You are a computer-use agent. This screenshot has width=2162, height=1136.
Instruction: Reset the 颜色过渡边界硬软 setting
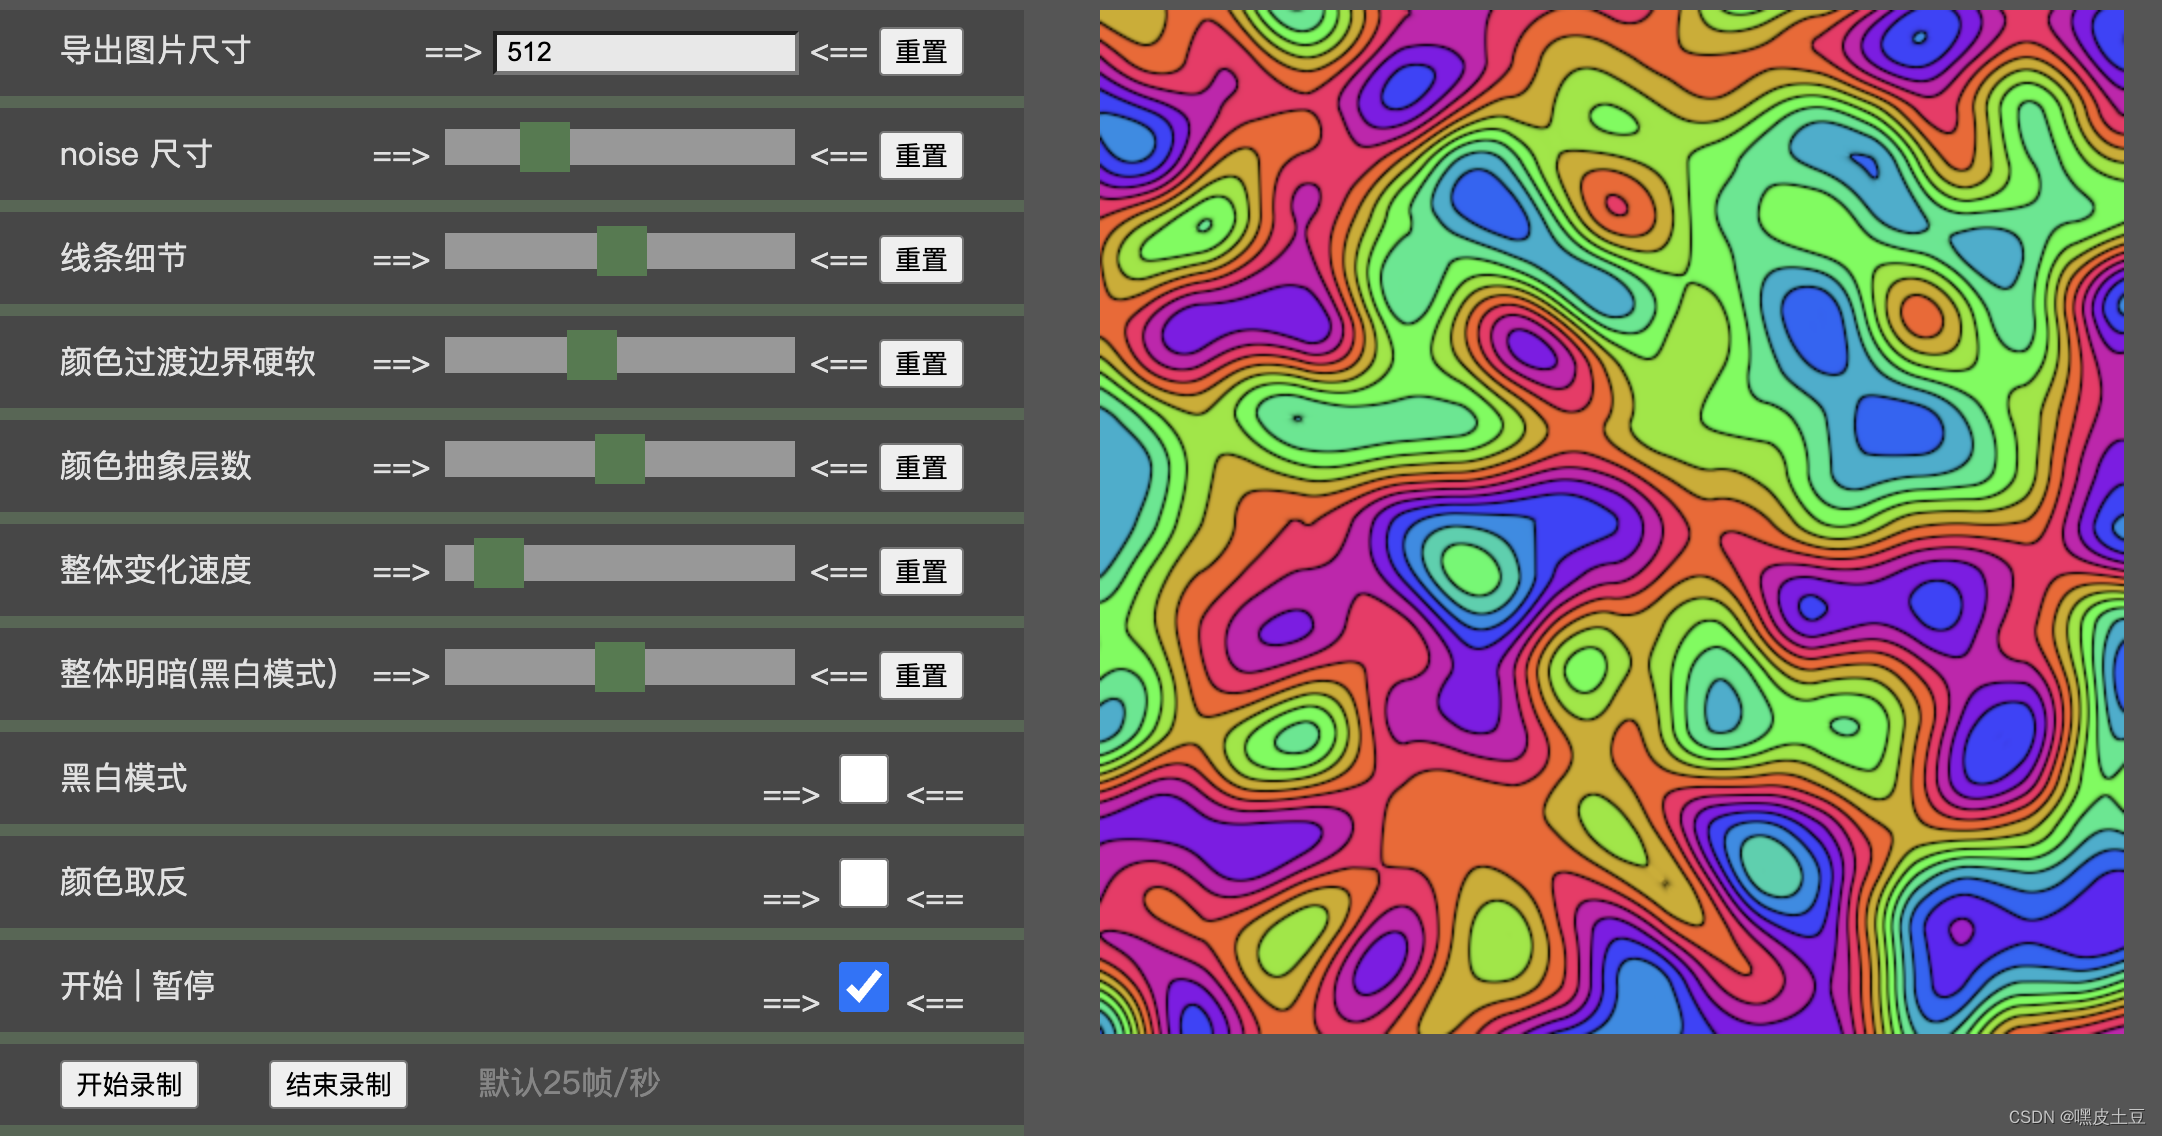tap(920, 364)
